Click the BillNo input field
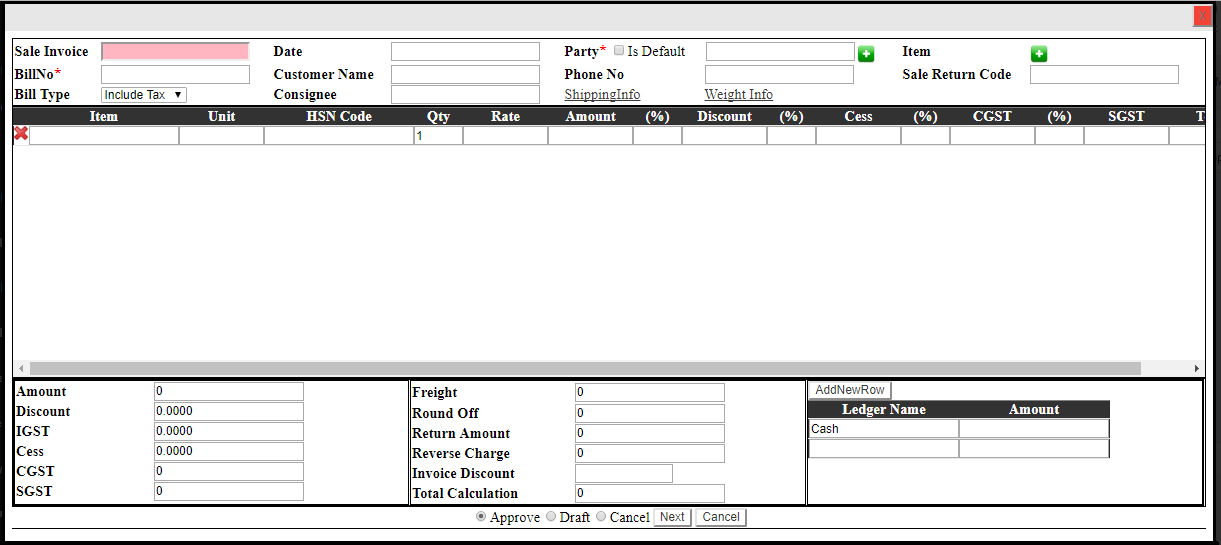Viewport: 1221px width, 545px height. click(175, 75)
